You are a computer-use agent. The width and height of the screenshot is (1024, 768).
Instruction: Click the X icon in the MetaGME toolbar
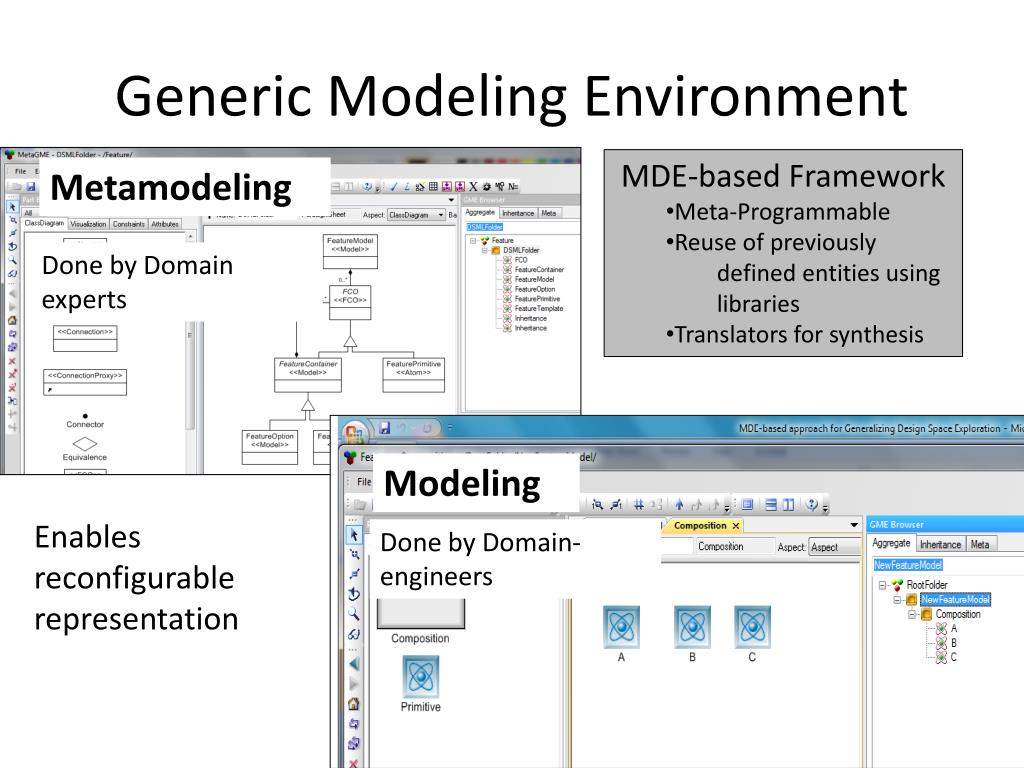tap(473, 186)
